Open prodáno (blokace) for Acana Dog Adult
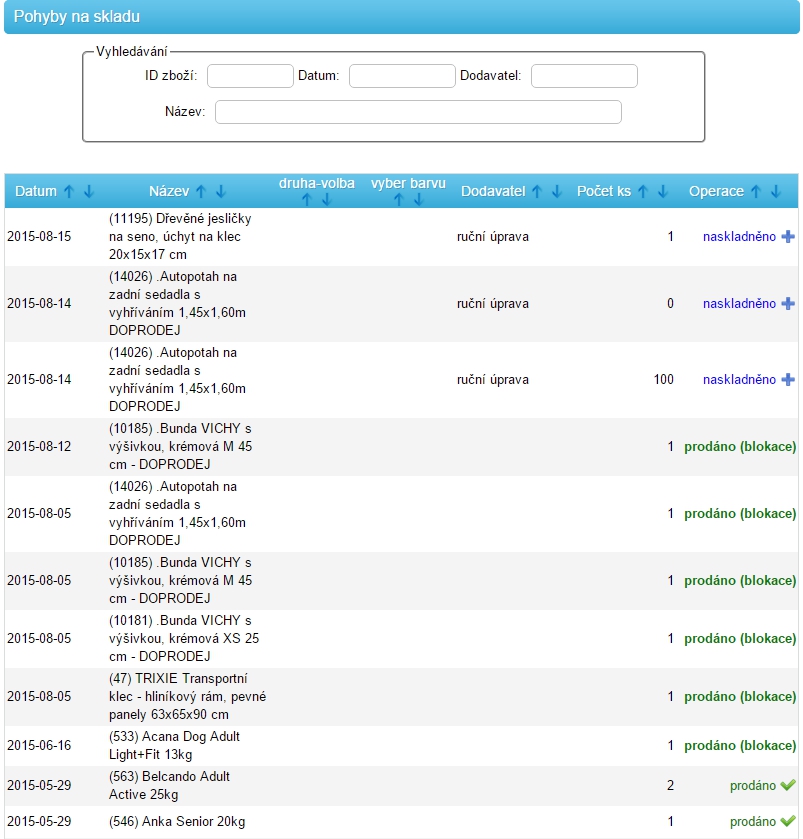 click(x=740, y=746)
